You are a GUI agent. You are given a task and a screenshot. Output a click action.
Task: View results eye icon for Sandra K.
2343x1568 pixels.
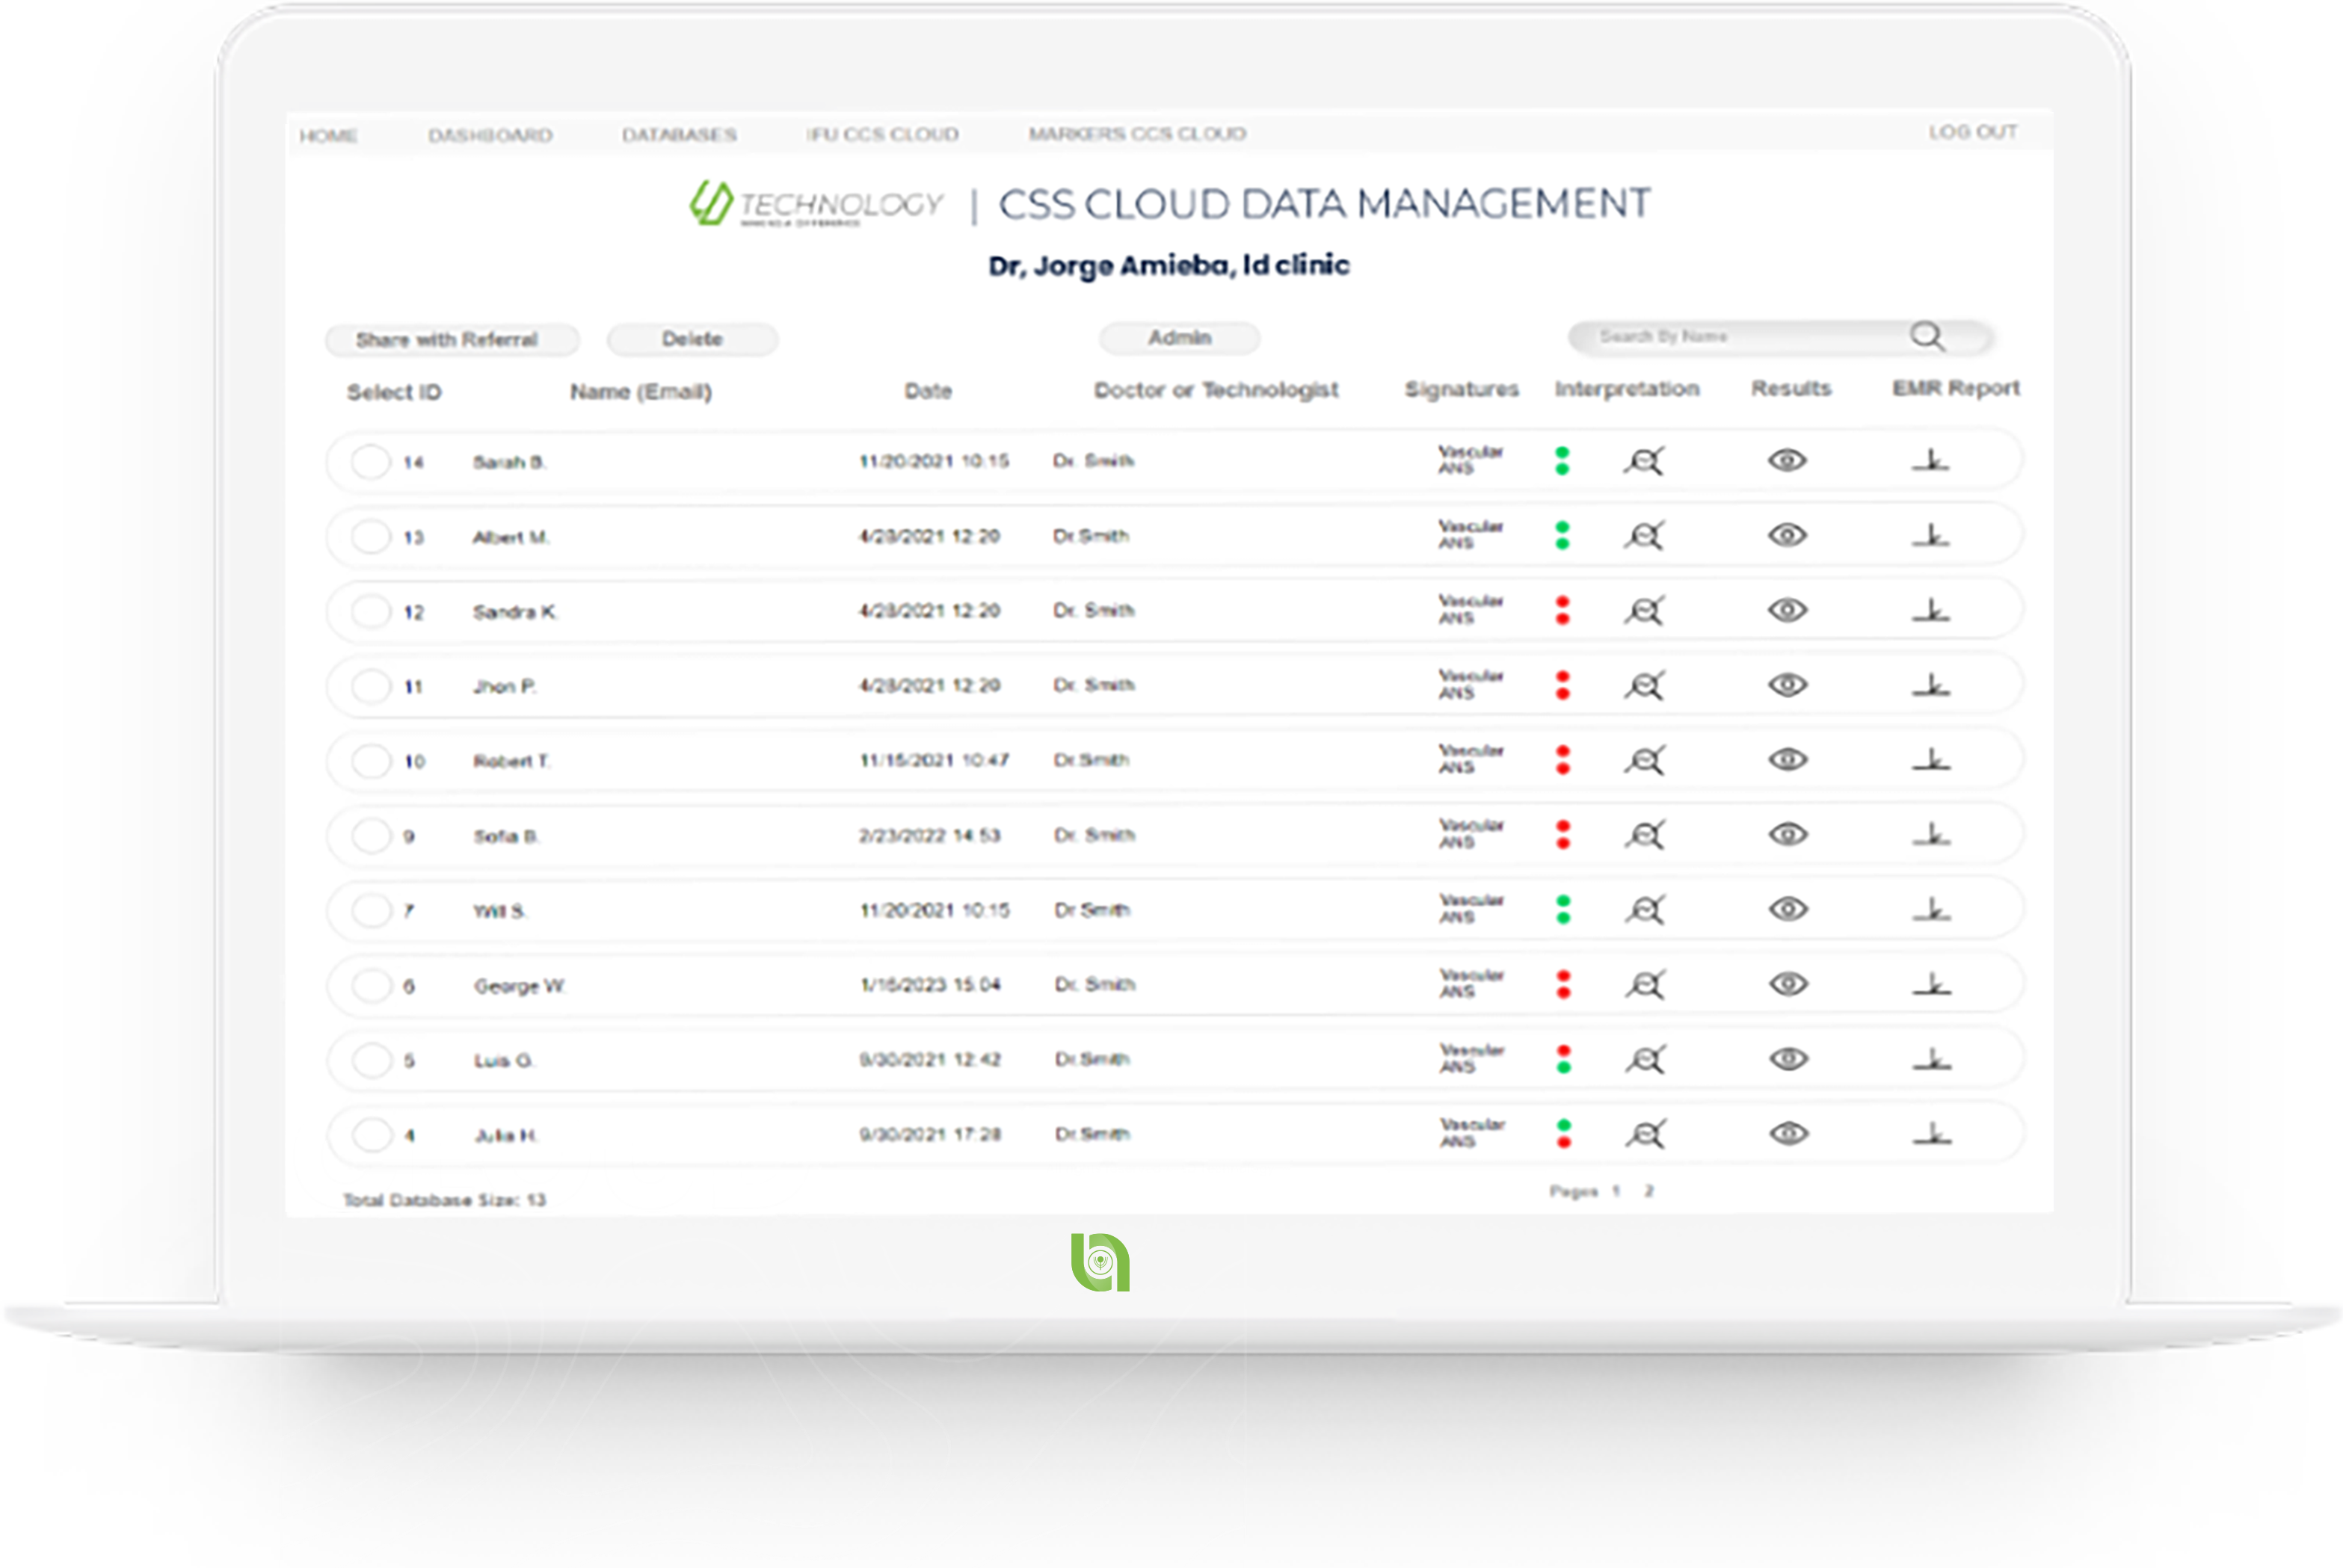tap(1787, 610)
